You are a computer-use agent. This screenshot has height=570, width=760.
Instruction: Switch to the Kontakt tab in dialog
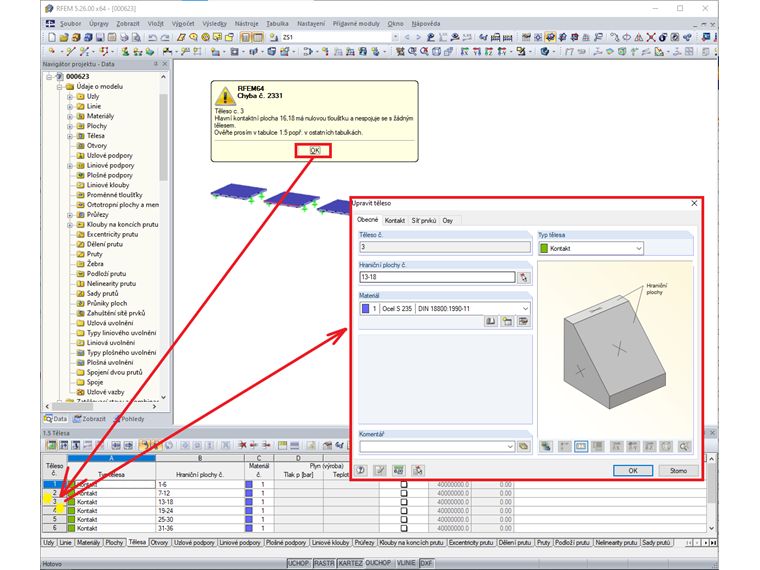tap(395, 221)
